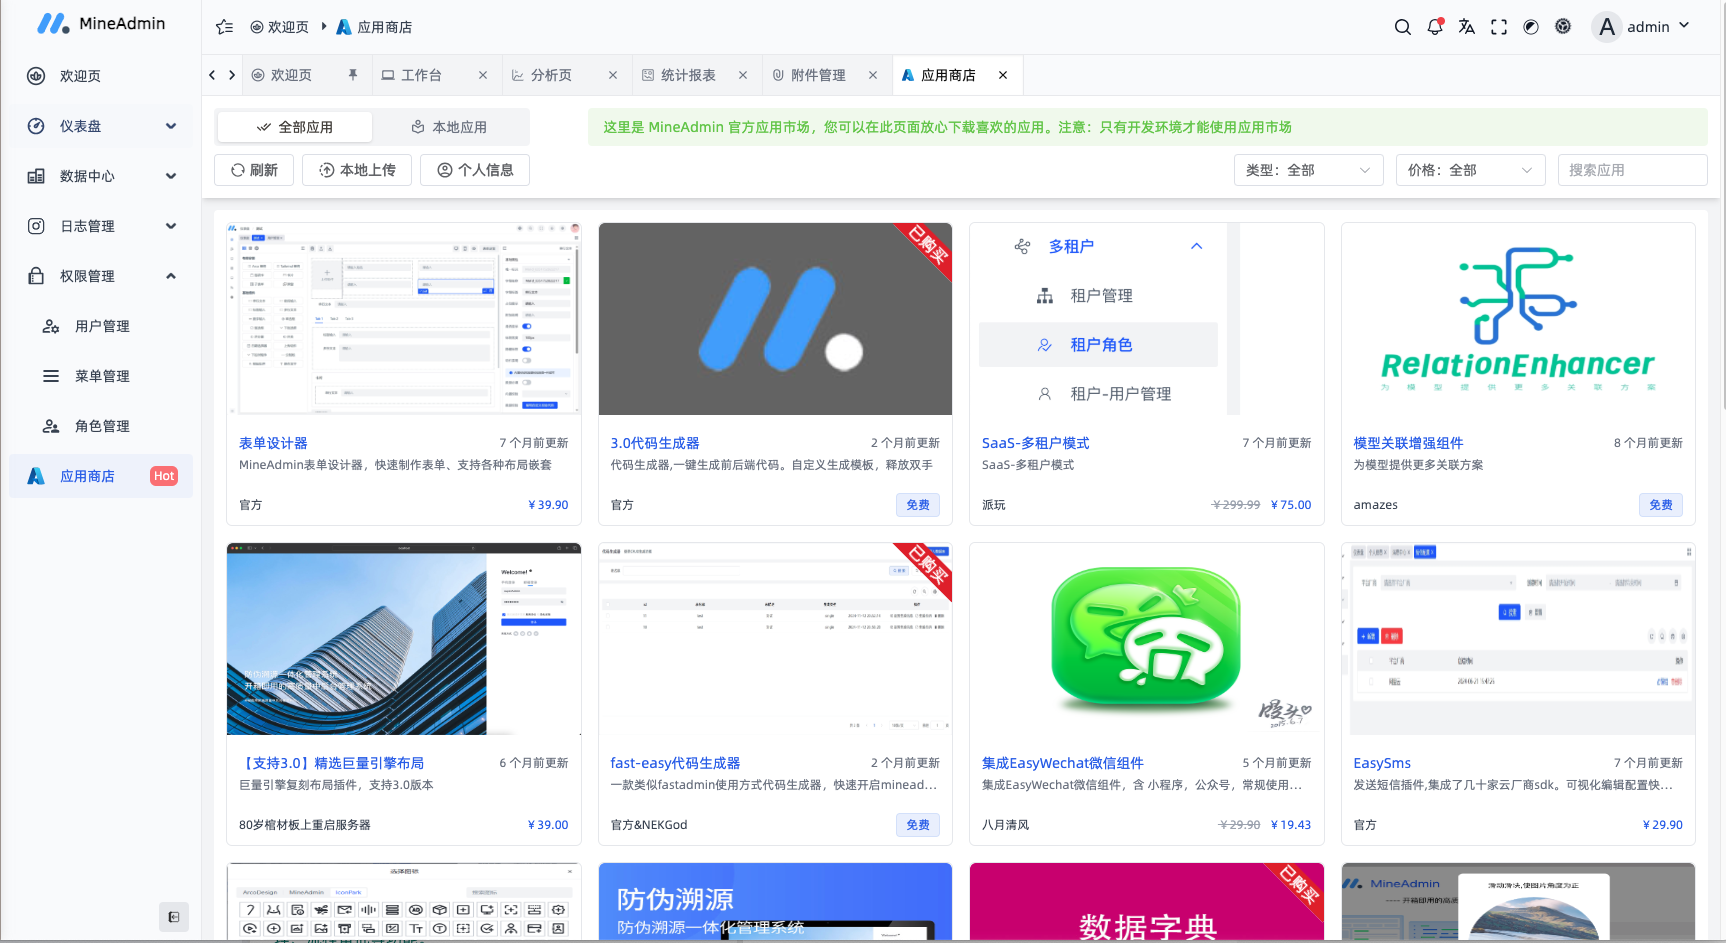Switch to the 统计报表 tab
Viewport: 1726px width, 943px height.
pyautogui.click(x=688, y=74)
